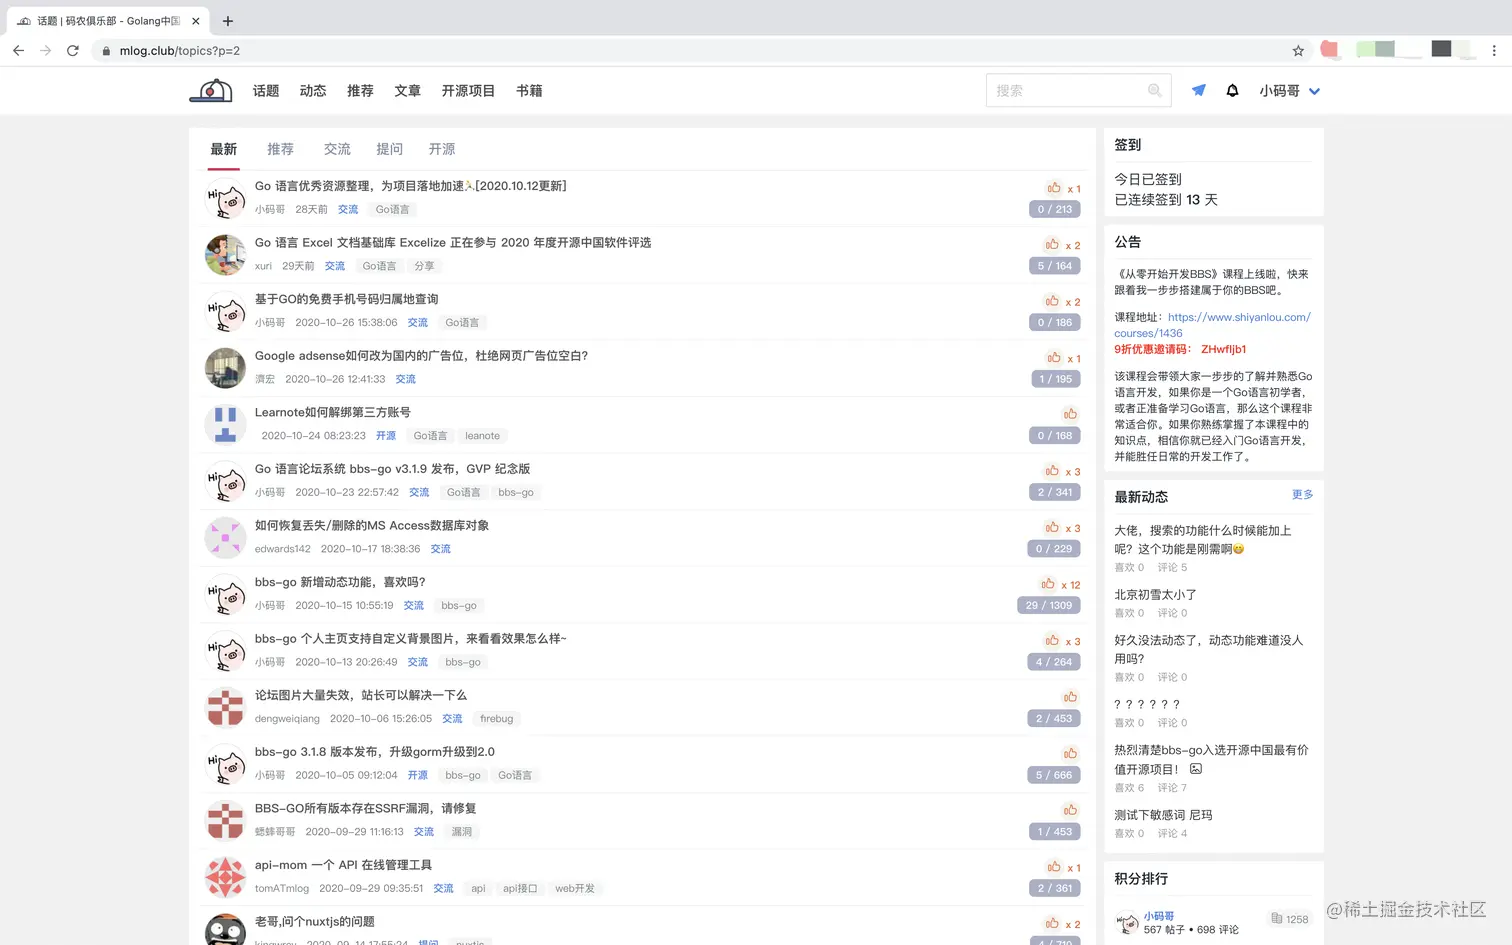1512x945 pixels.
Task: Click the paper plane share icon in header
Action: 1198,90
